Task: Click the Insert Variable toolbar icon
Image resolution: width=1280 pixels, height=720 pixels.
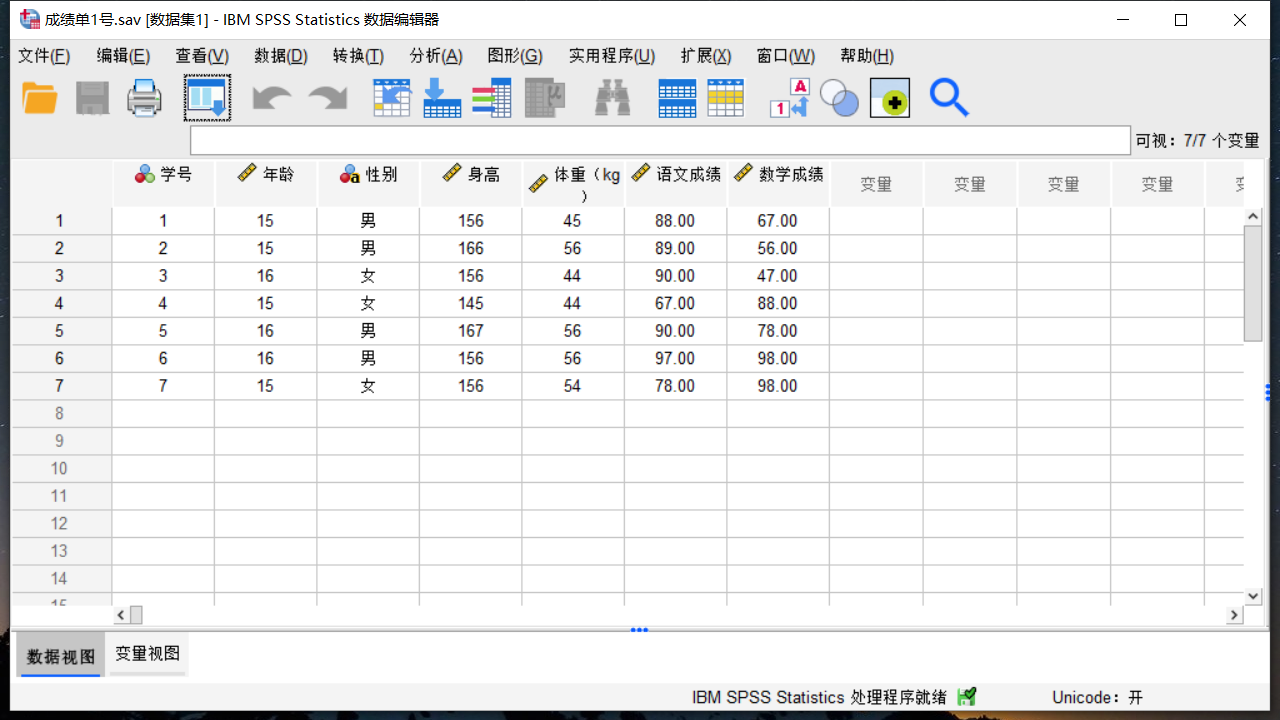Action: 725,97
